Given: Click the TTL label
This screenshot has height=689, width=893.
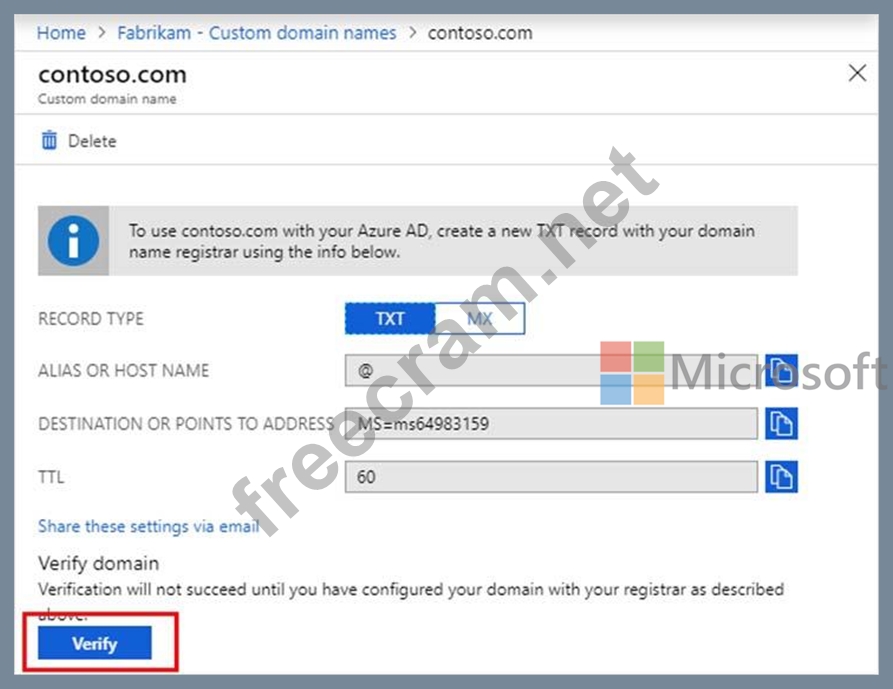Looking at the screenshot, I should click(x=51, y=477).
